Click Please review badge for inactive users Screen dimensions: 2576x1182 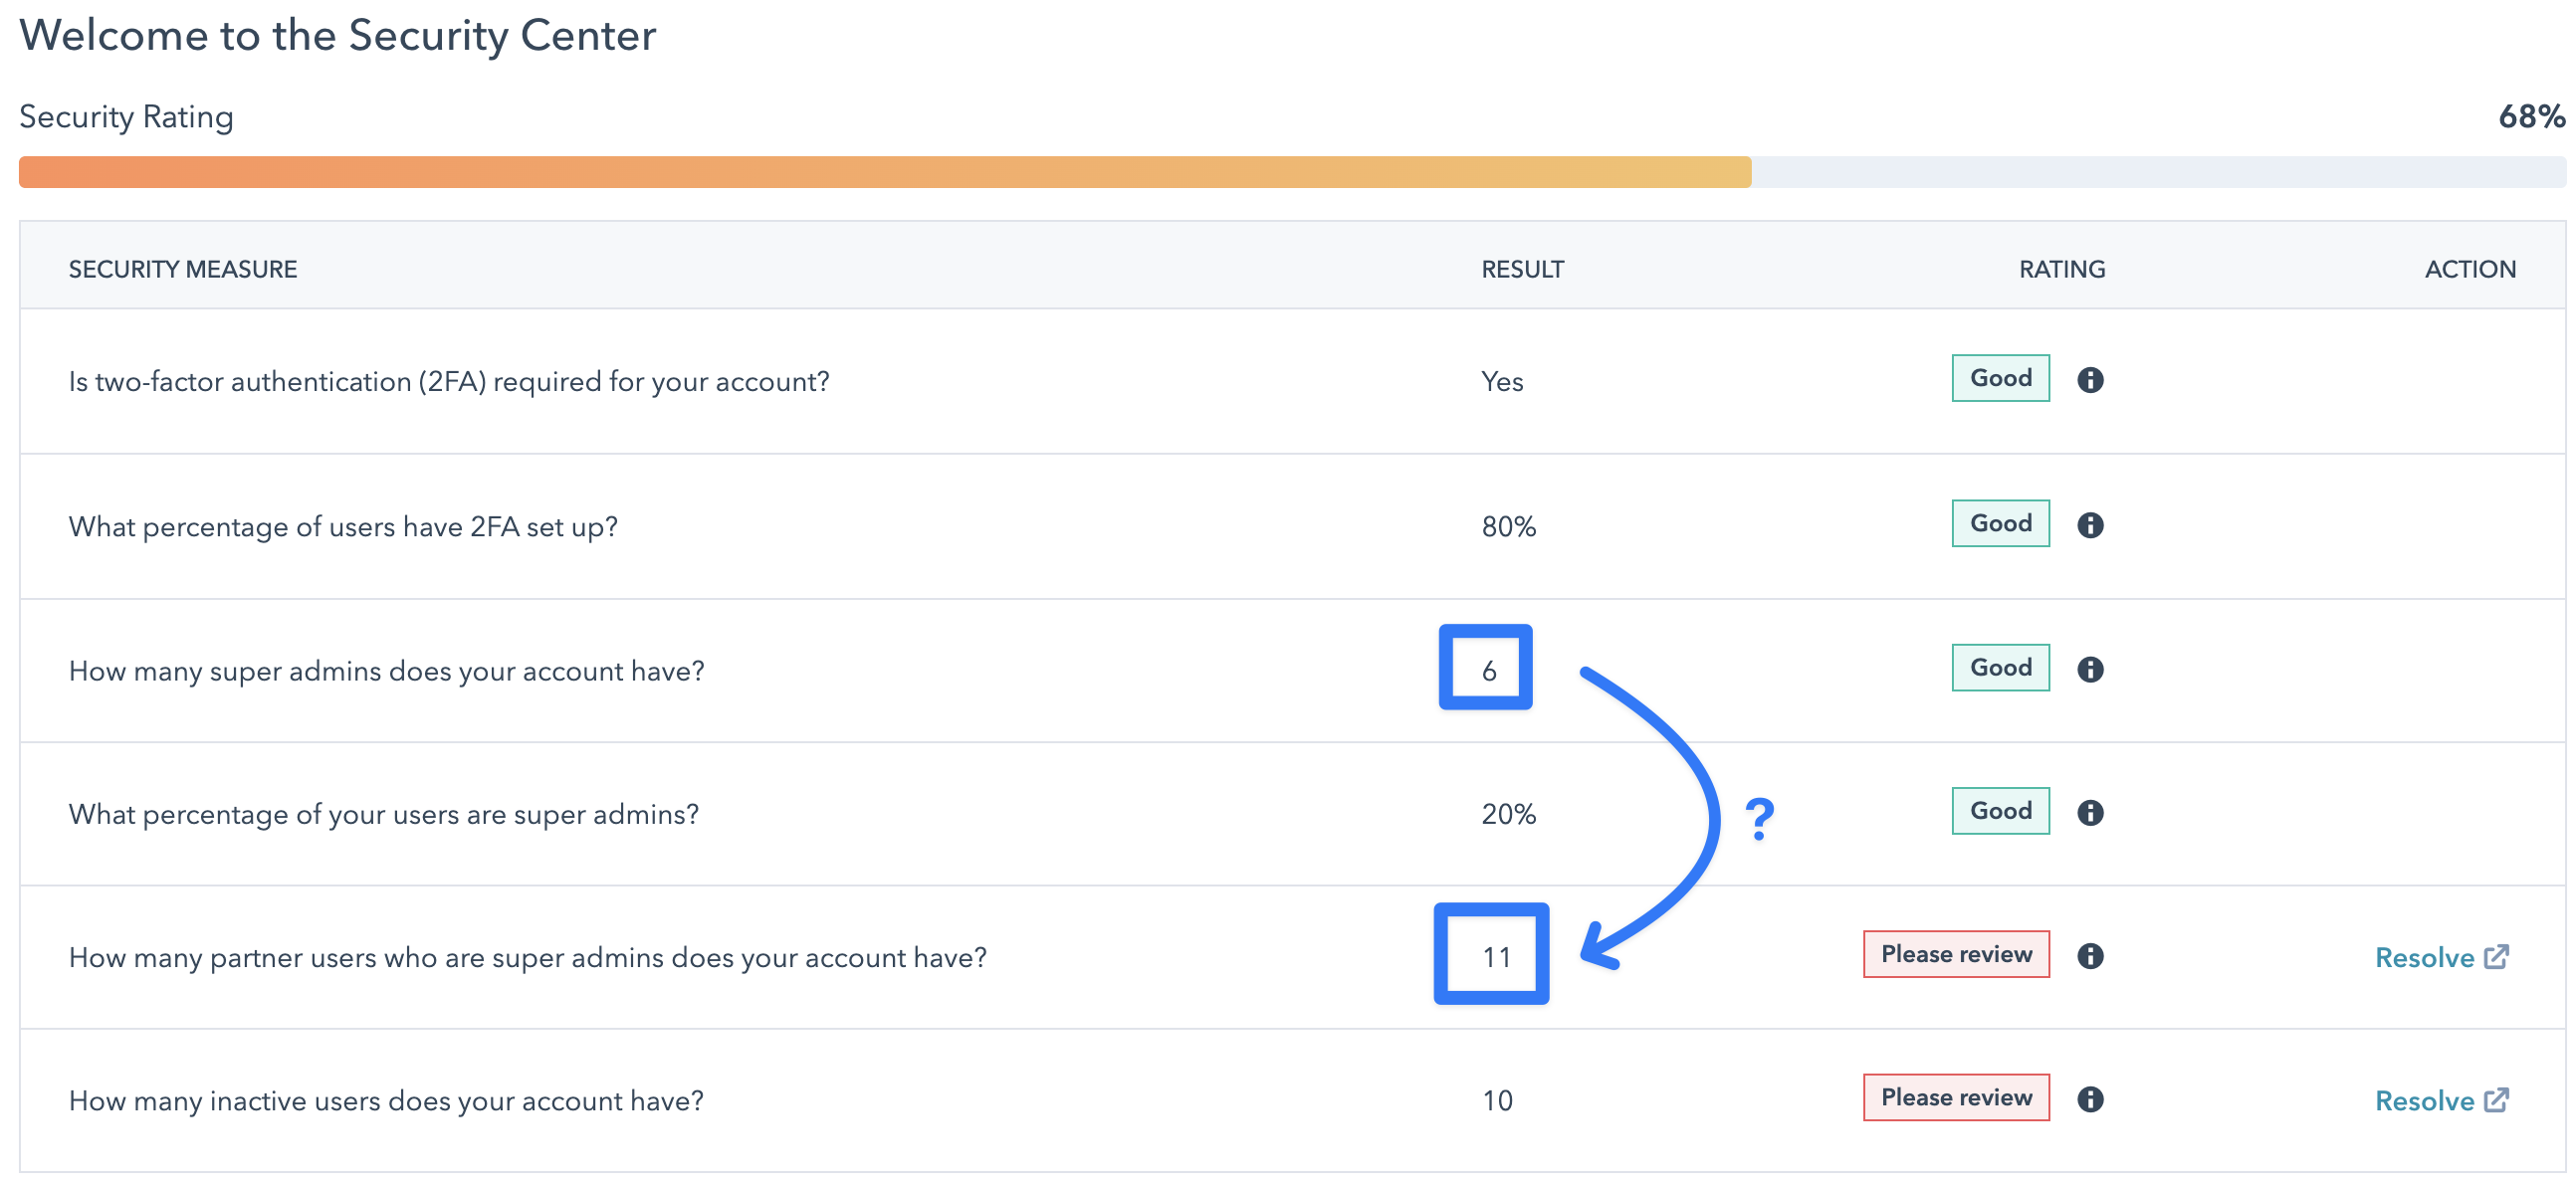point(1955,1097)
